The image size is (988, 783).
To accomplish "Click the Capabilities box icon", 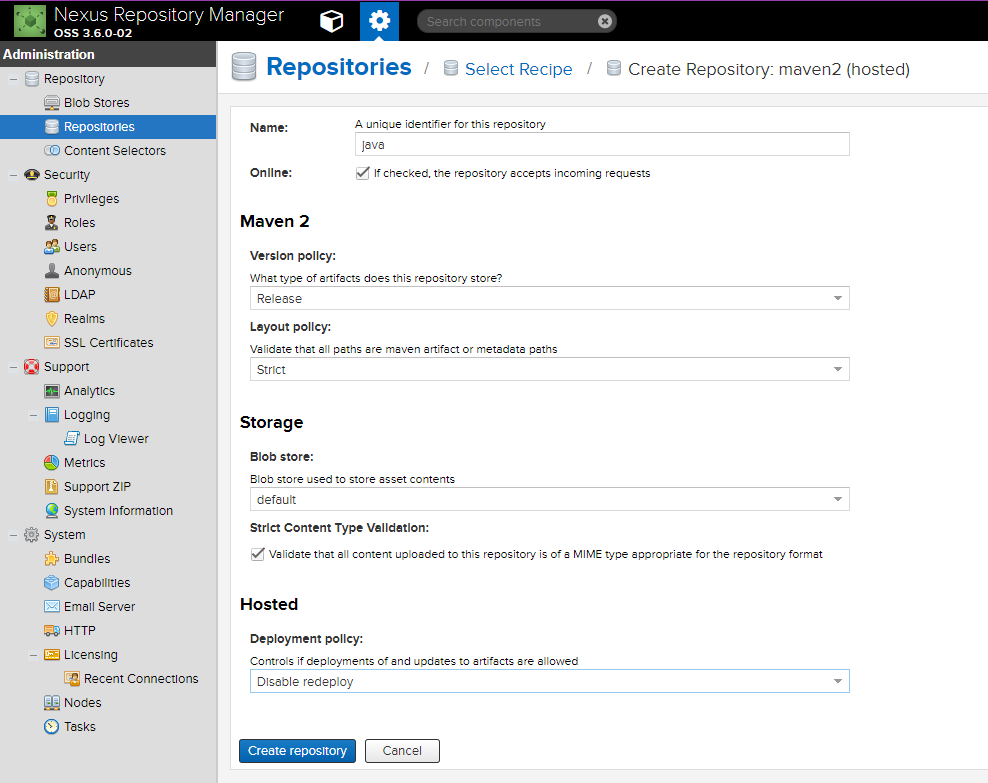I will (x=52, y=583).
